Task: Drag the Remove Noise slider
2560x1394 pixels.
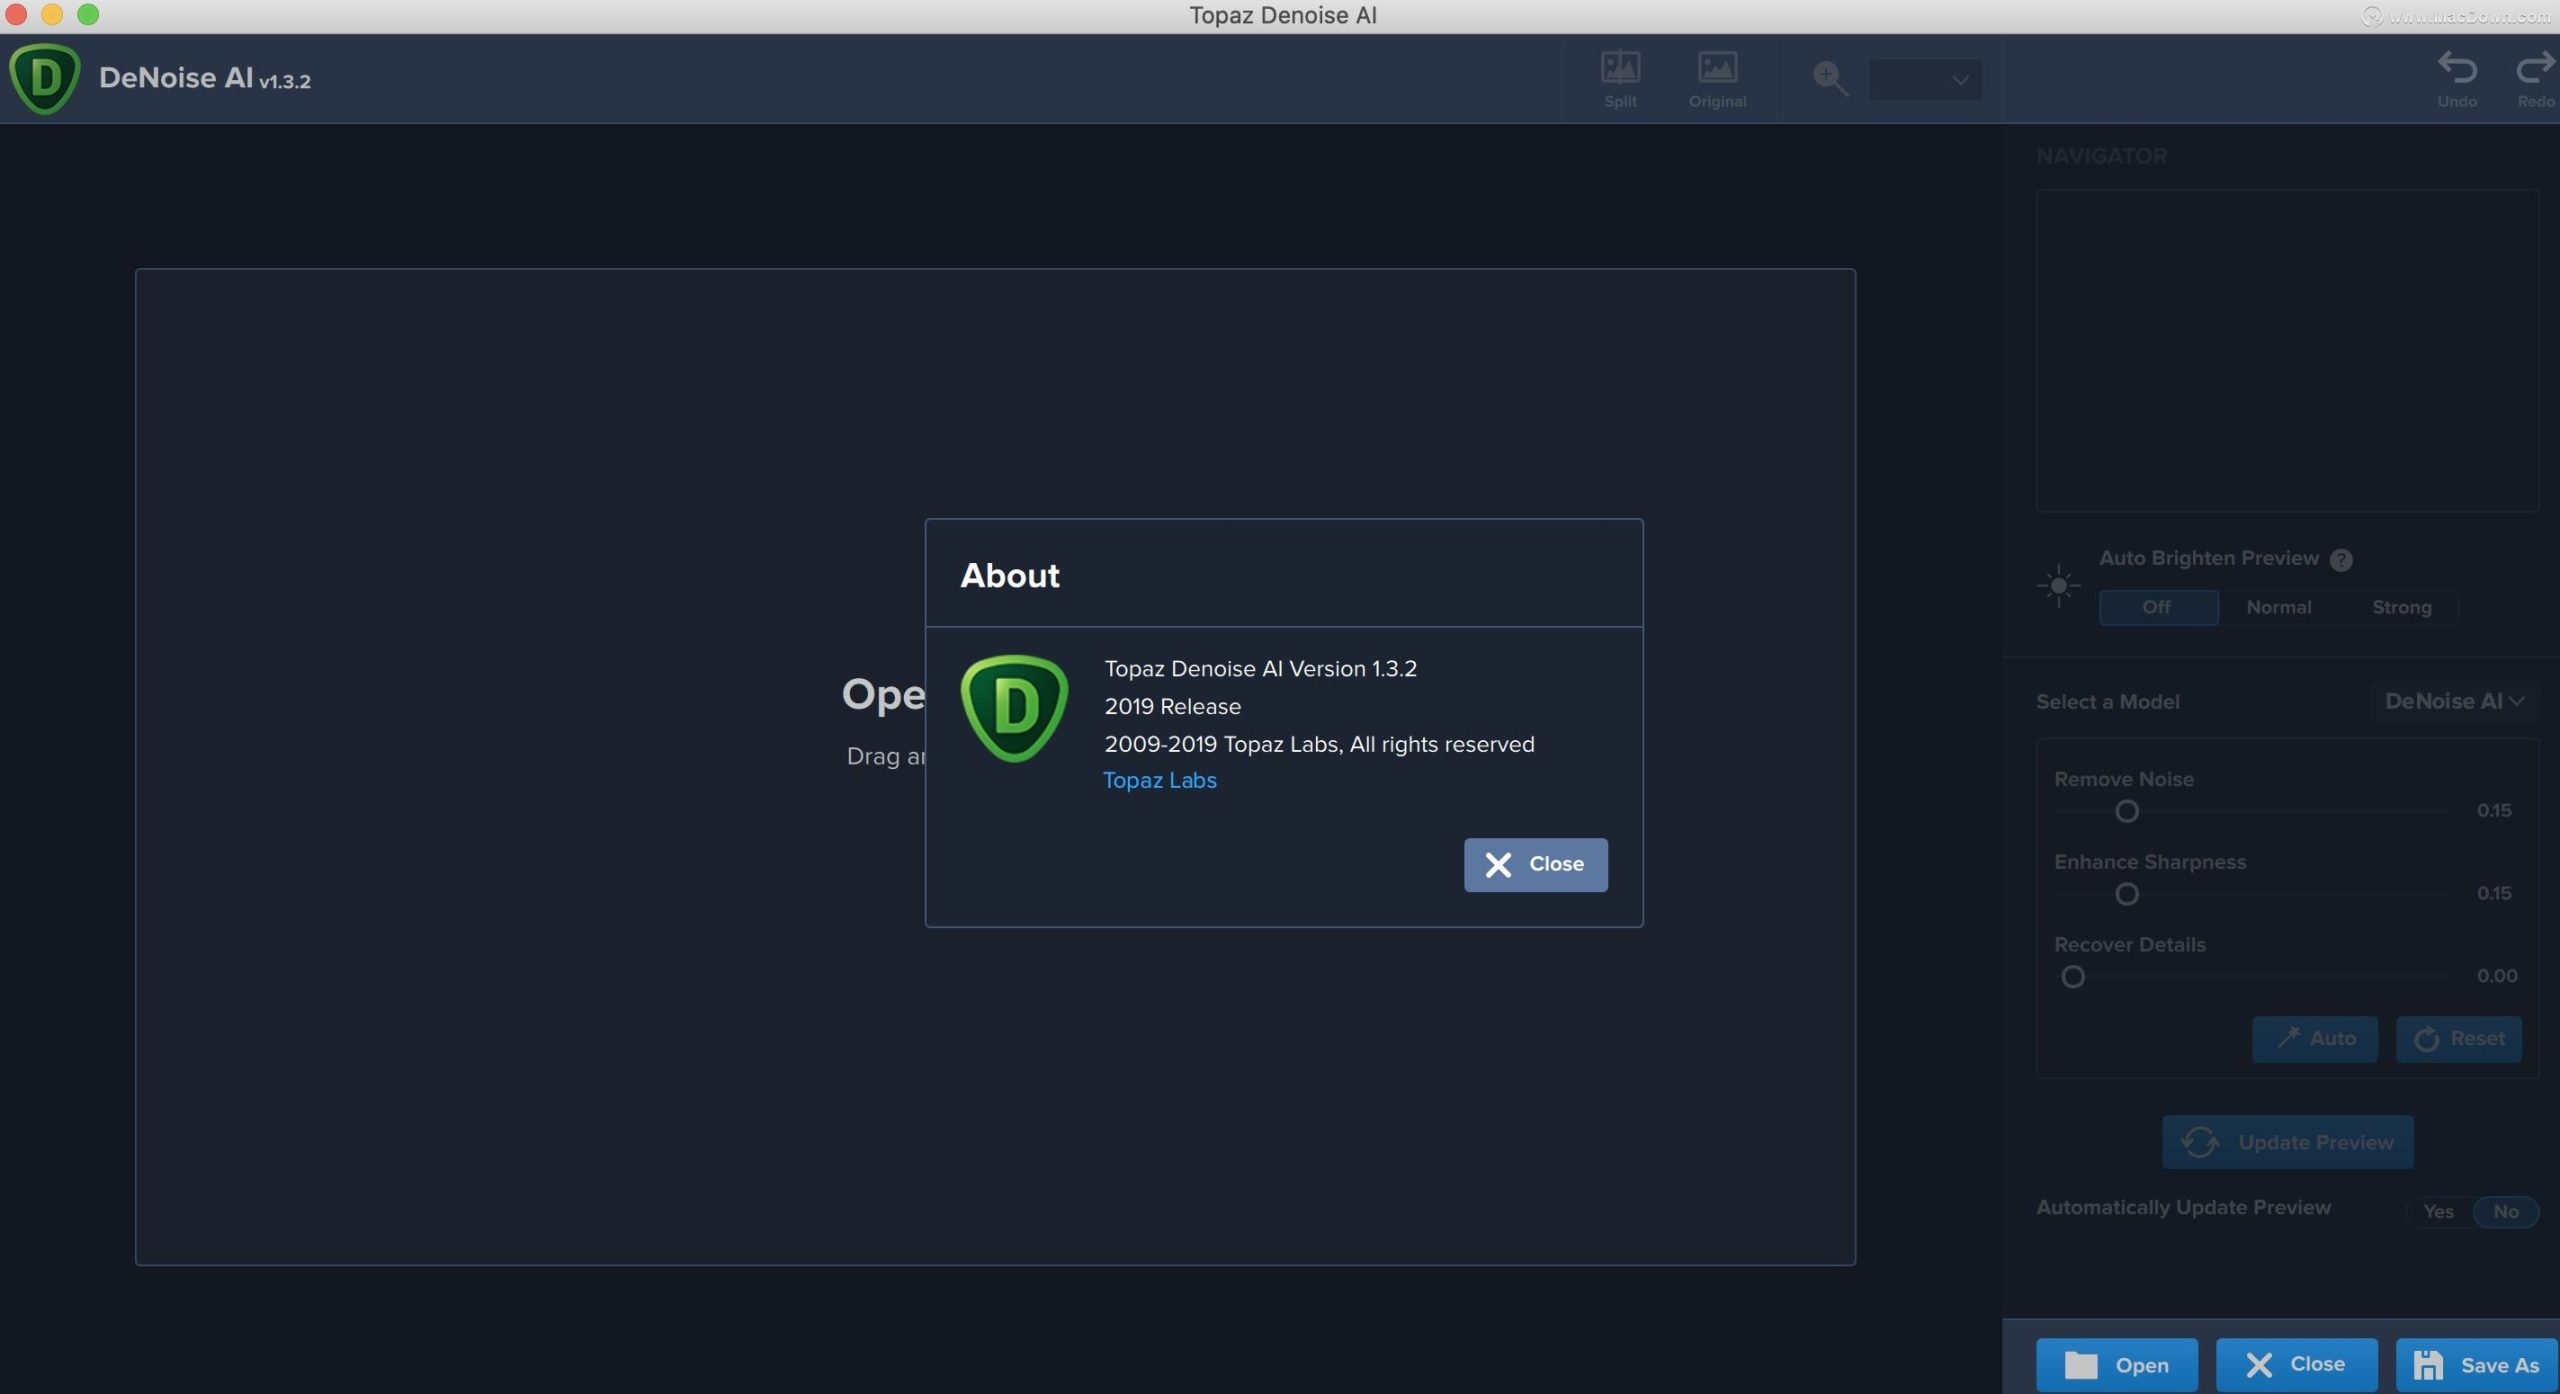Action: (2124, 810)
